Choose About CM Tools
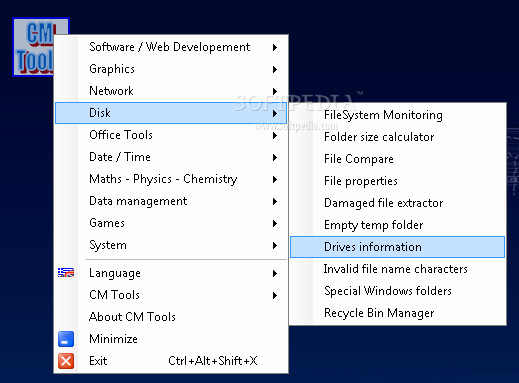Screen dimensions: 519x383 point(171,317)
